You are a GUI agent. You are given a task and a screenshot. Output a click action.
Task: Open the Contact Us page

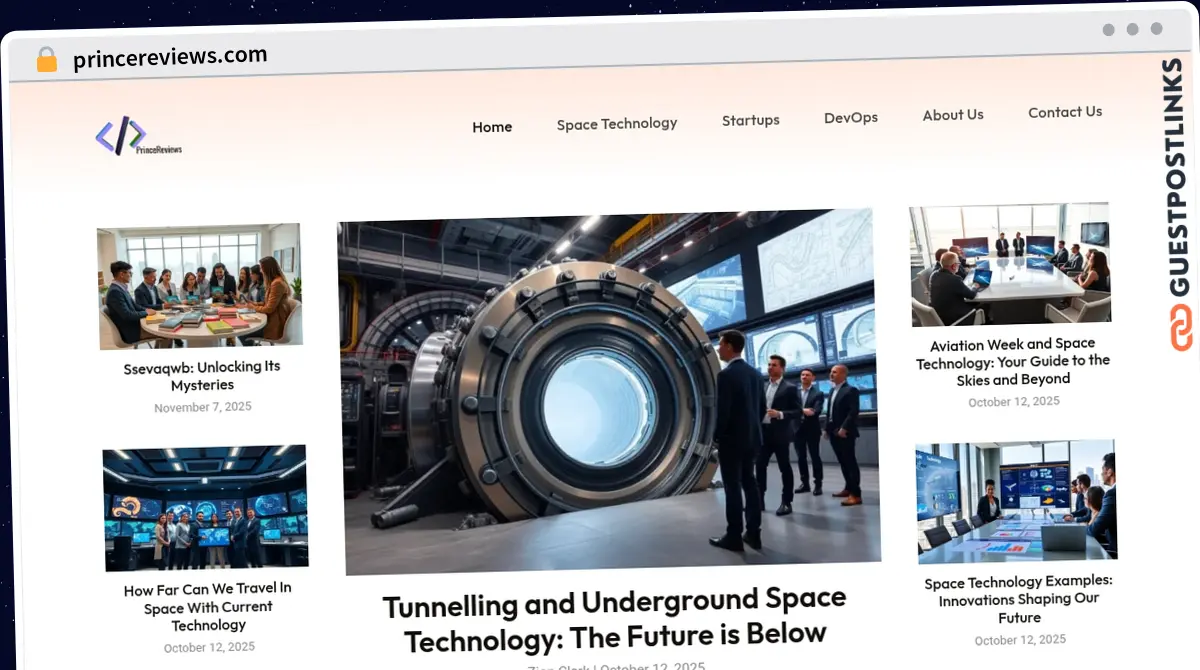1065,112
